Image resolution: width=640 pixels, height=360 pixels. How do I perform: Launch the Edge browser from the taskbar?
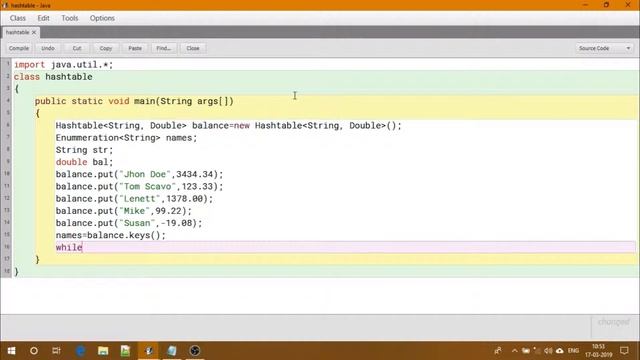[80, 351]
